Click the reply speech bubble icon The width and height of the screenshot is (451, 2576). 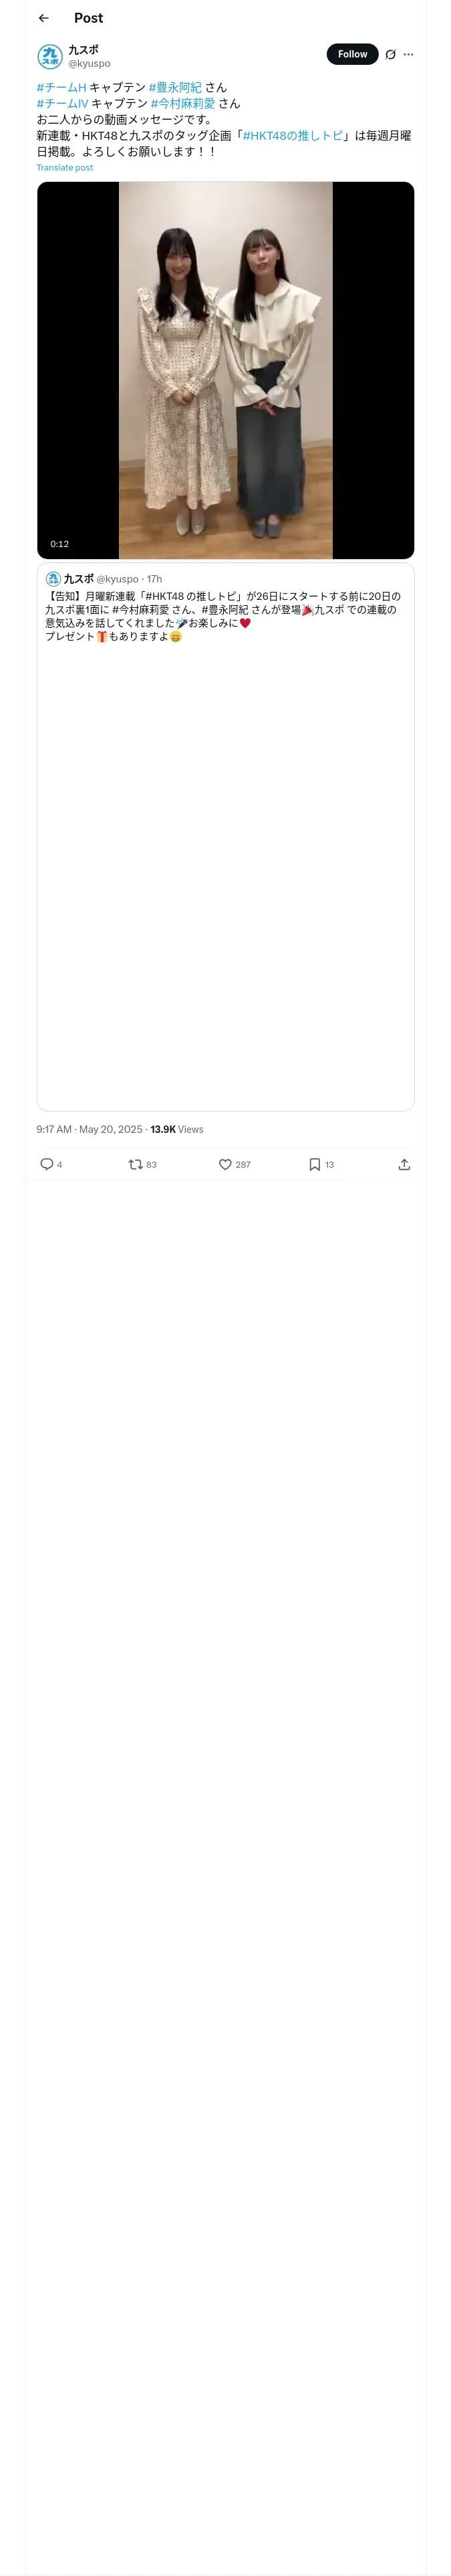tap(46, 1164)
